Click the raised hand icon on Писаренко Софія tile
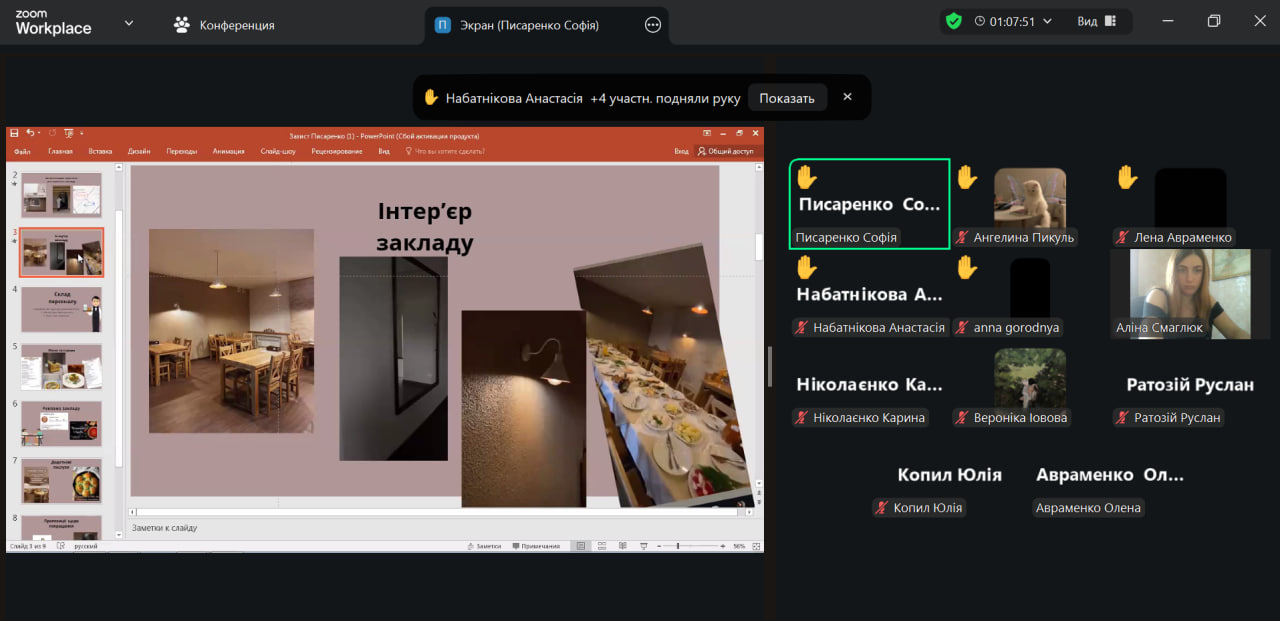 [806, 178]
